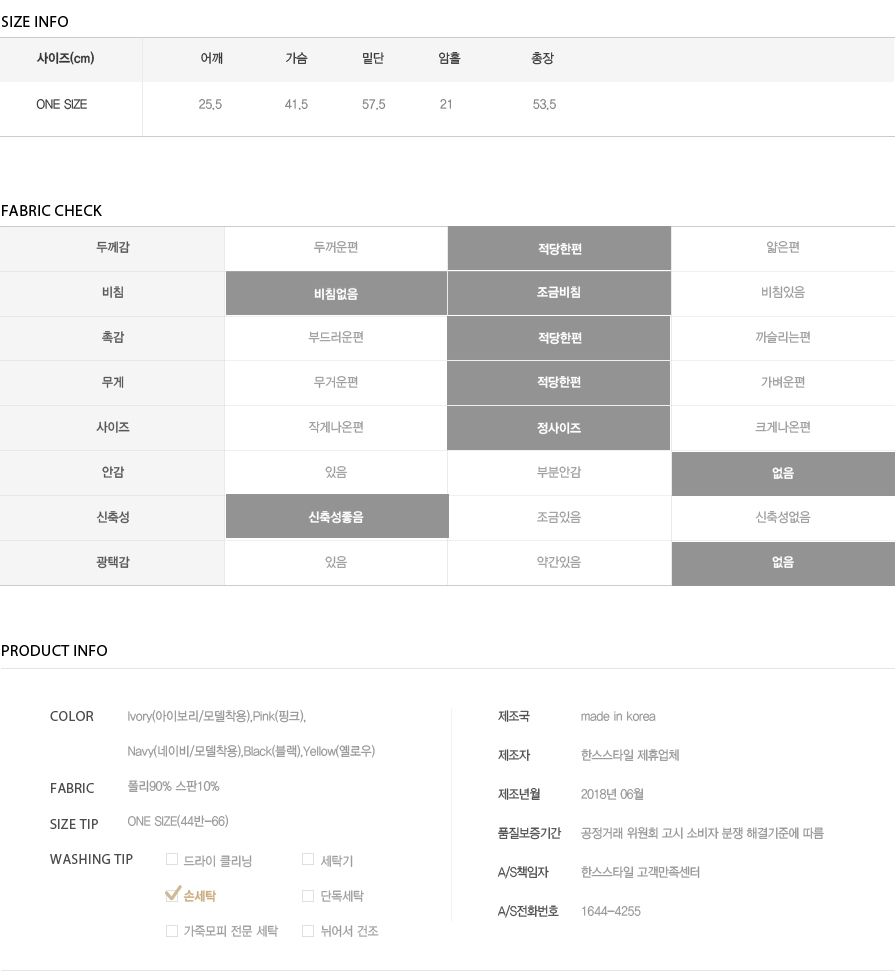Image resolution: width=895 pixels, height=977 pixels.
Task: Click the 한스스타일 제휴업체 manufacturer text
Action: (630, 755)
